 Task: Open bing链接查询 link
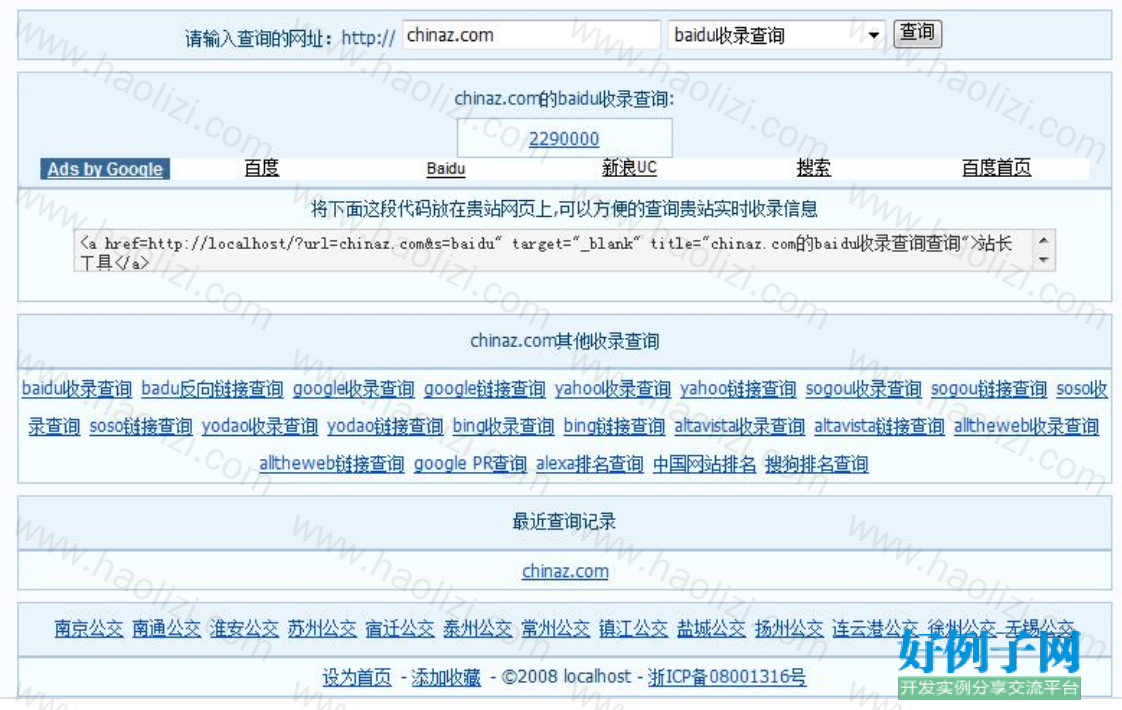tap(614, 427)
